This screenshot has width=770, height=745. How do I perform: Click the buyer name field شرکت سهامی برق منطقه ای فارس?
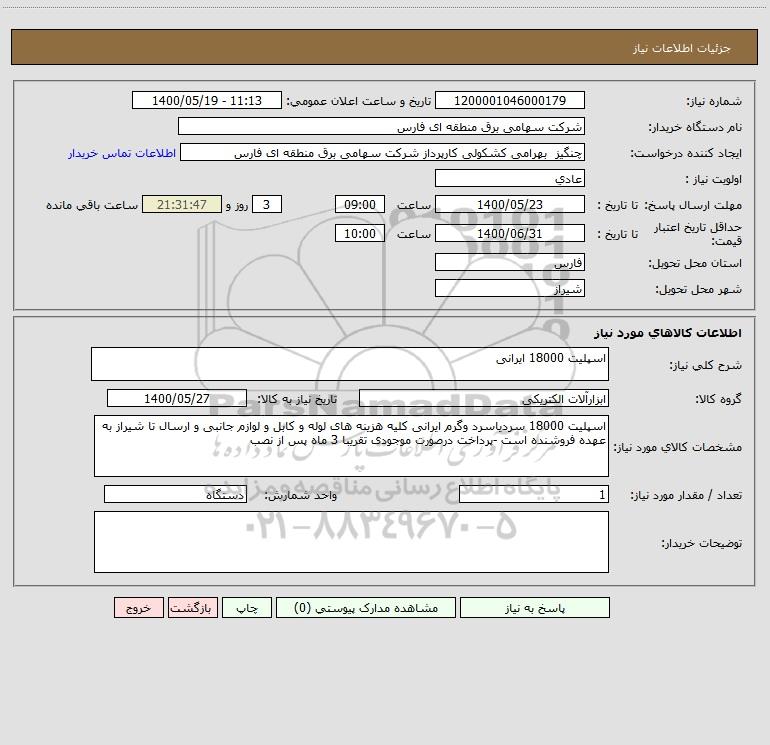click(x=381, y=126)
